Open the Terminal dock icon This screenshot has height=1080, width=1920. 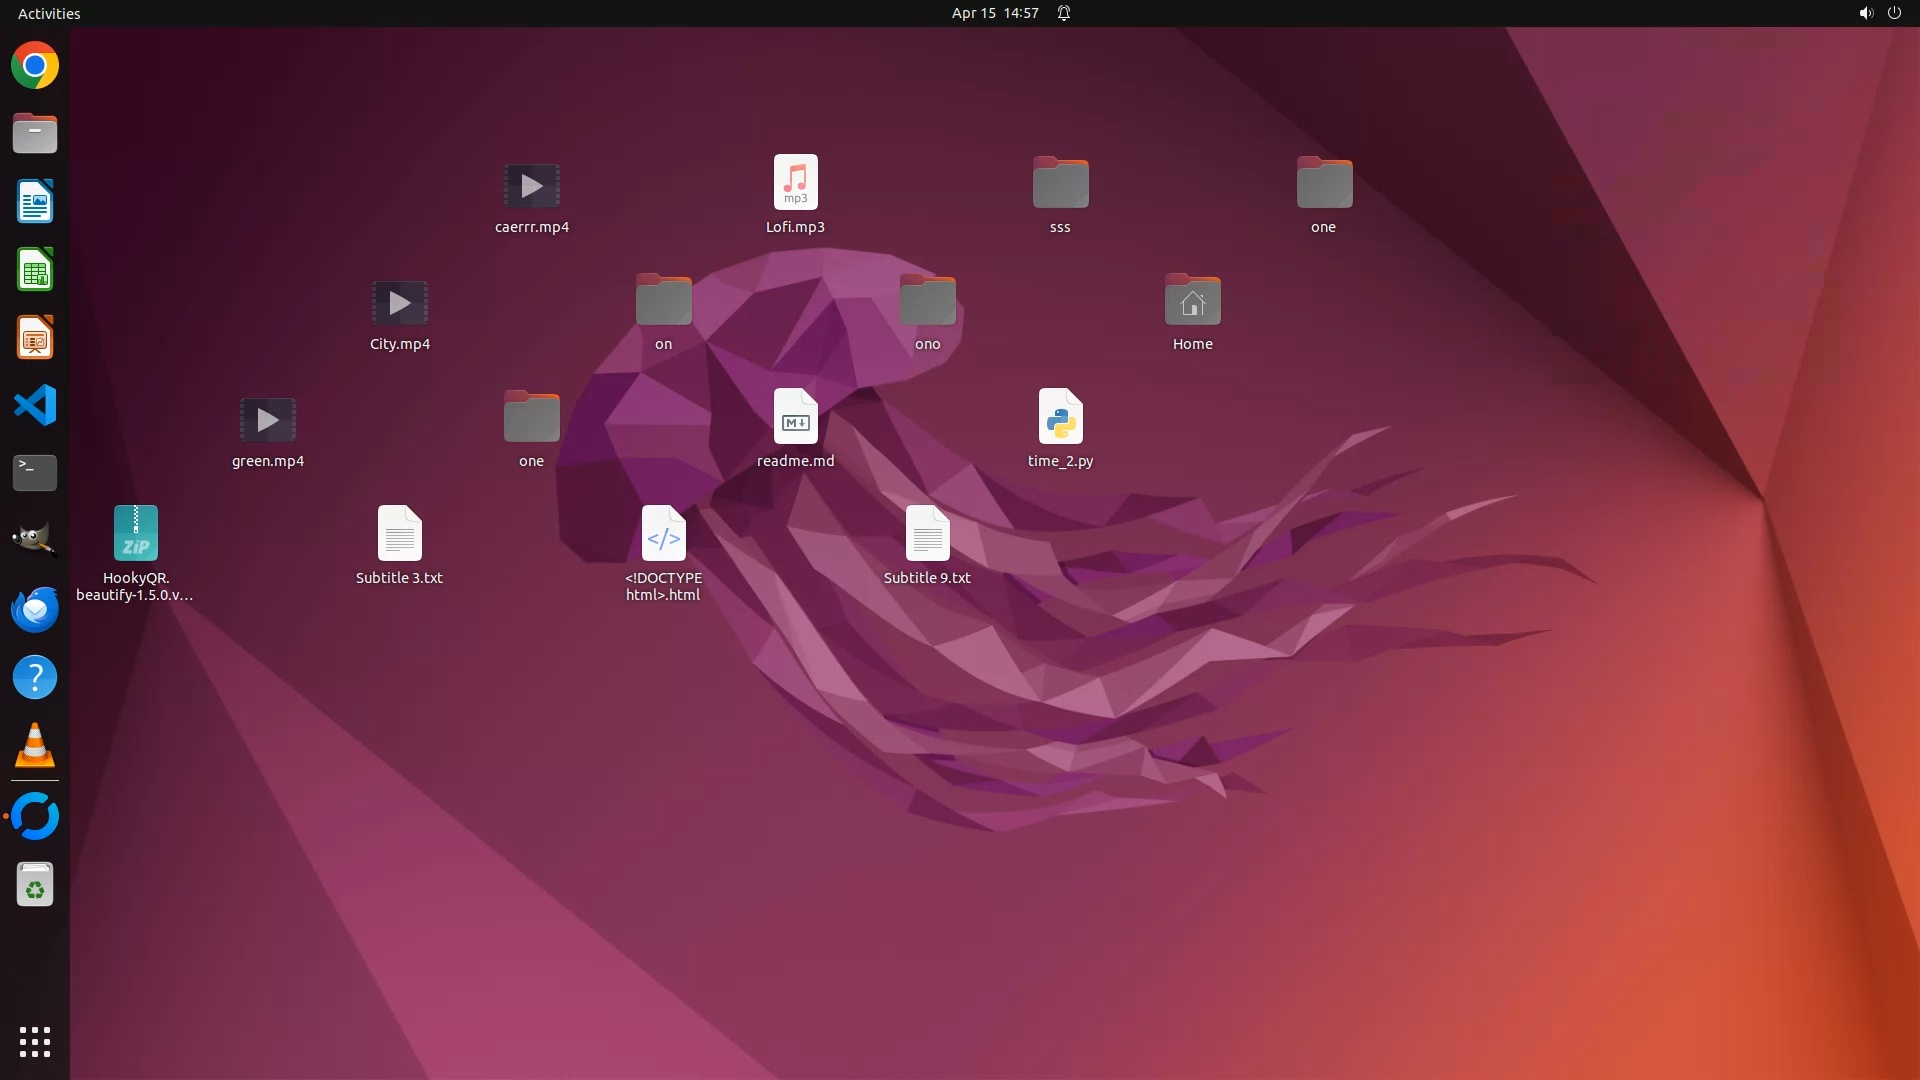coord(35,473)
